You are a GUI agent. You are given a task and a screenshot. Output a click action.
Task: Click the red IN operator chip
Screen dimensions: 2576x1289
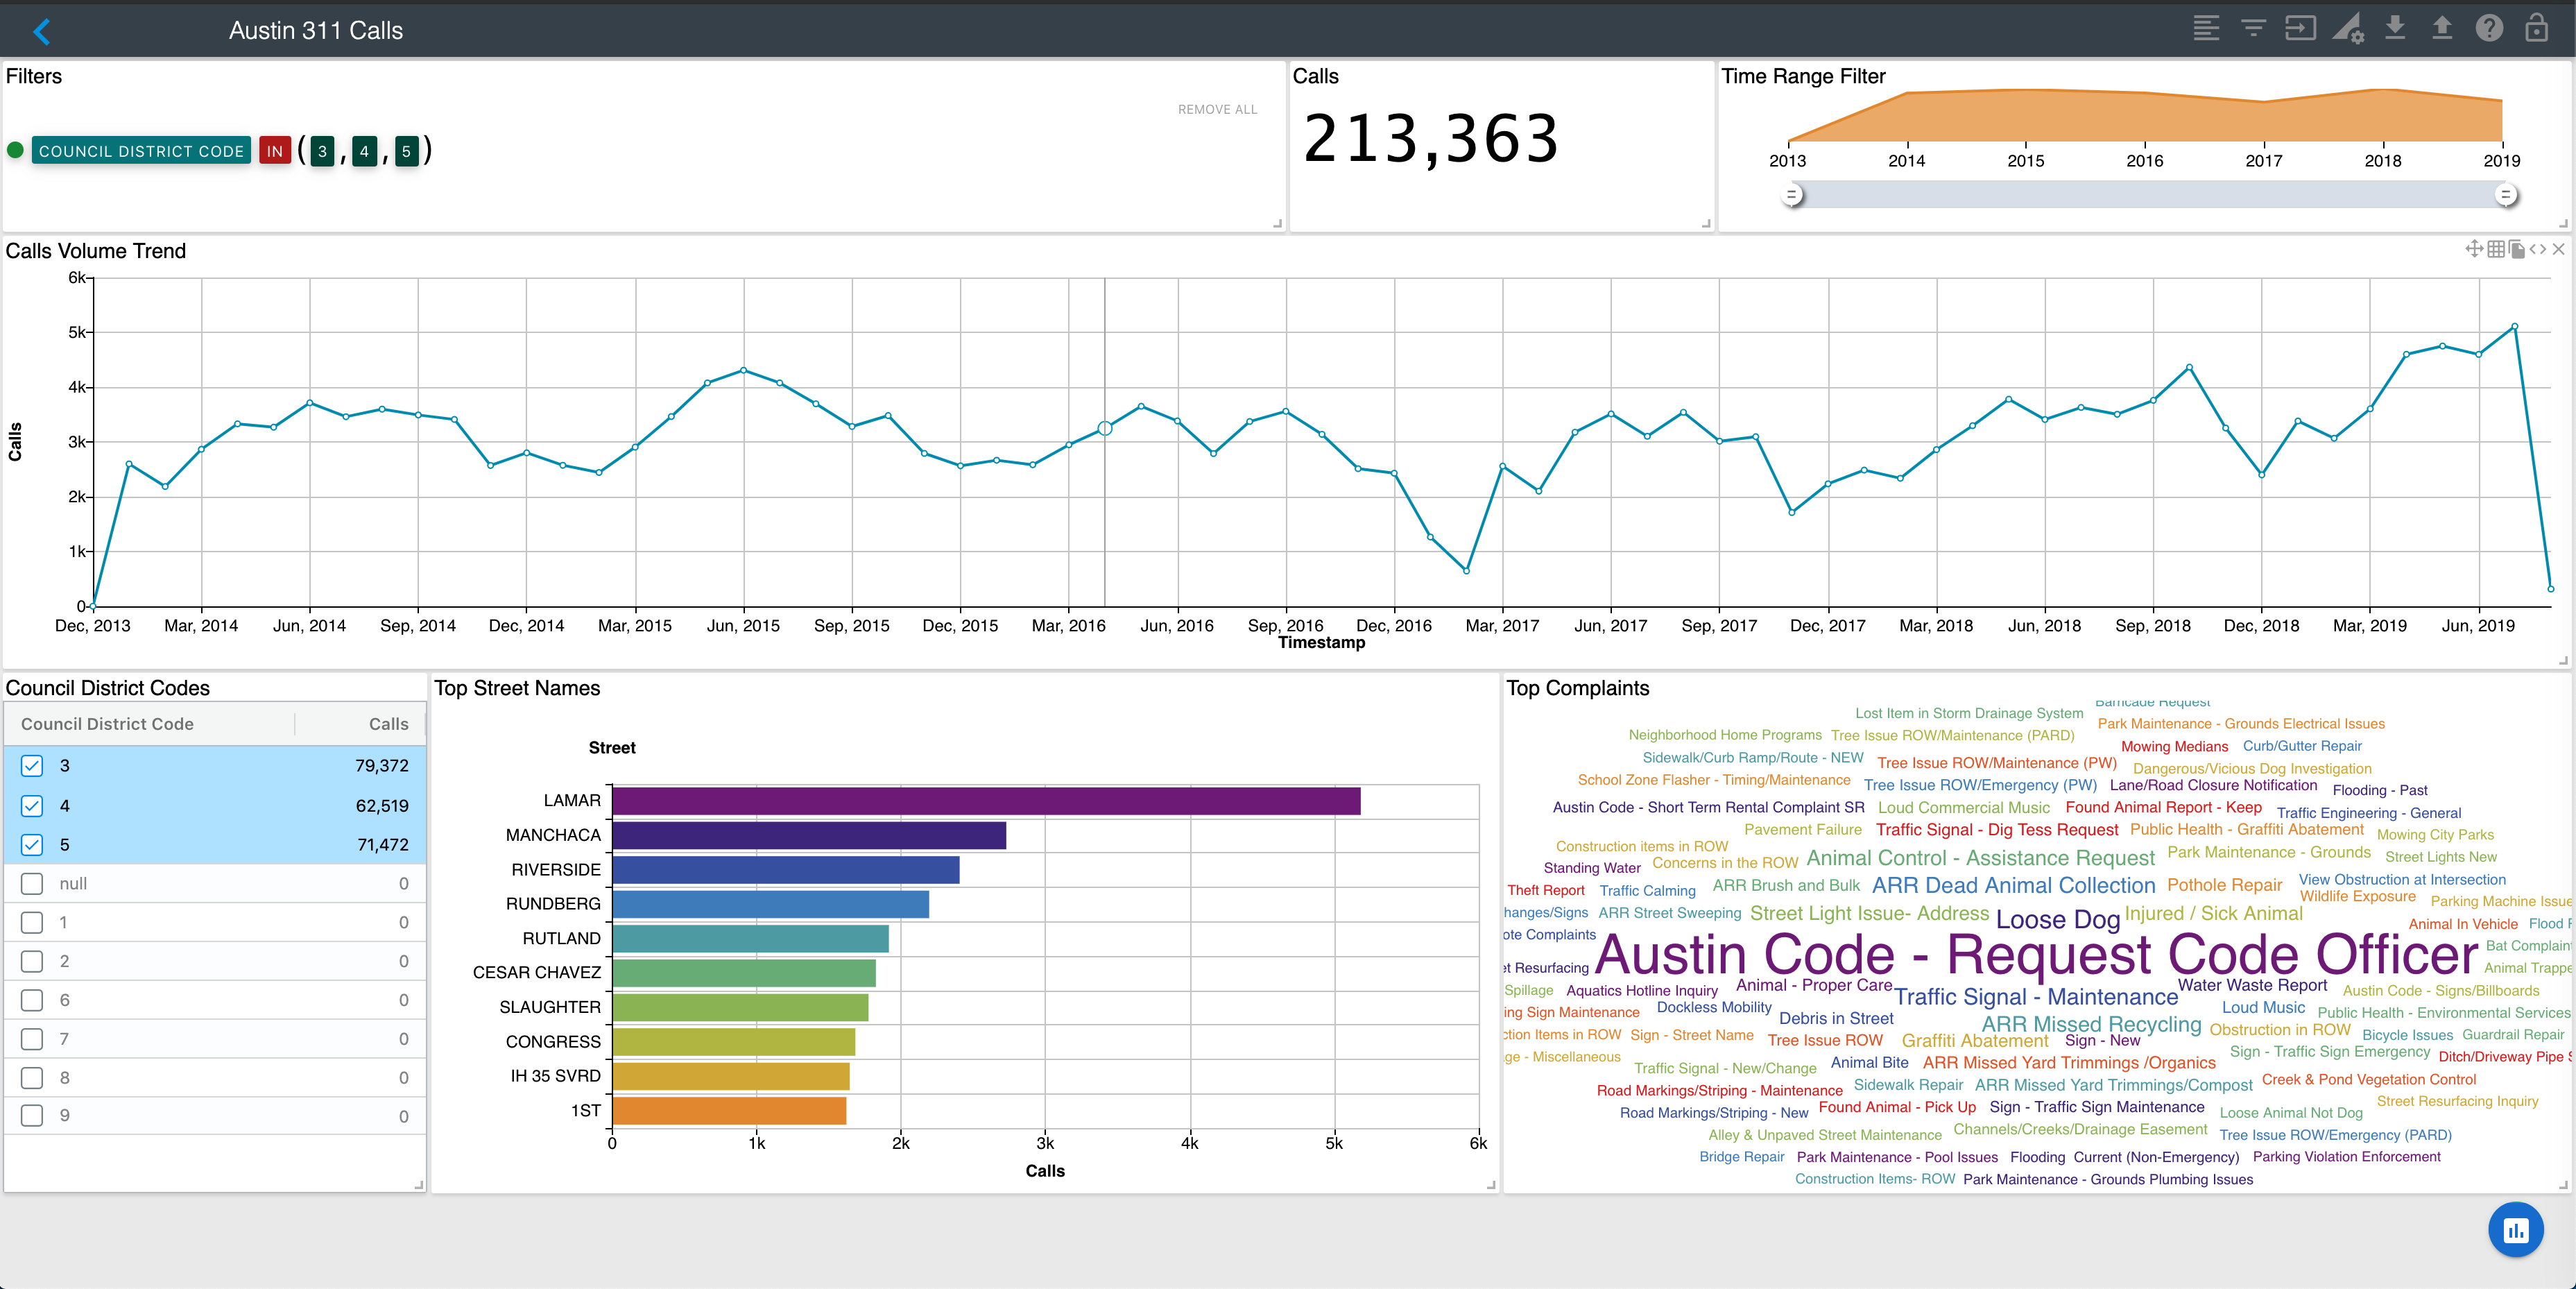[275, 151]
